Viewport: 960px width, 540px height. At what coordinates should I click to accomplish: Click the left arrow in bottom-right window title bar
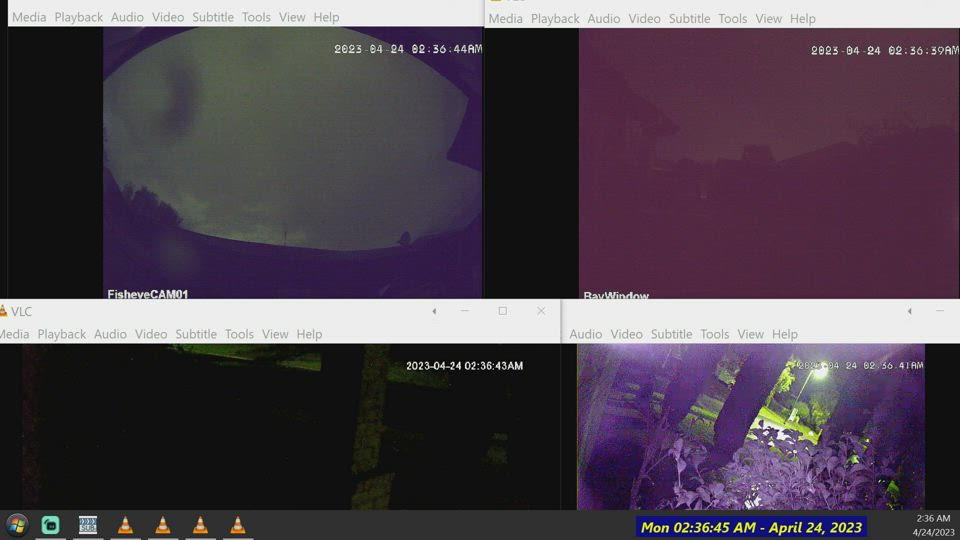pos(909,311)
